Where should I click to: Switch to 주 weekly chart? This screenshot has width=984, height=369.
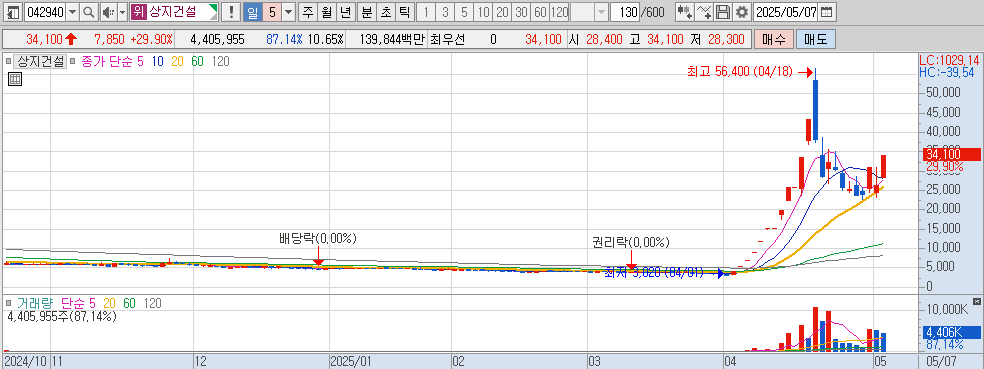click(308, 11)
